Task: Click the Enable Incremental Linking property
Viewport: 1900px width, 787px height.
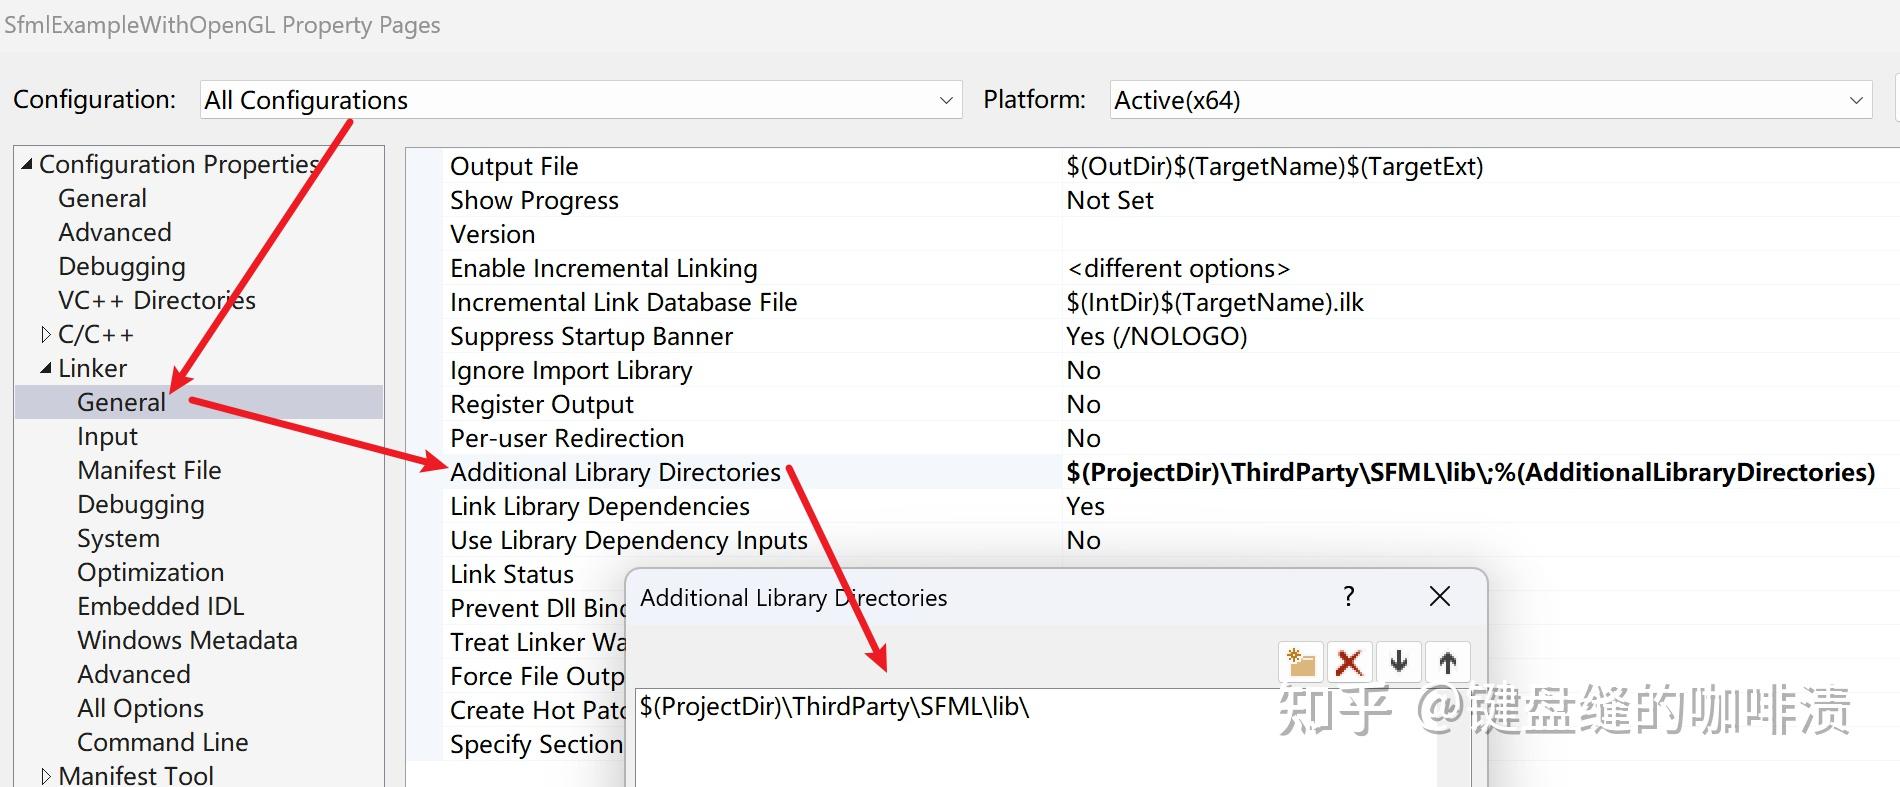Action: click(603, 268)
